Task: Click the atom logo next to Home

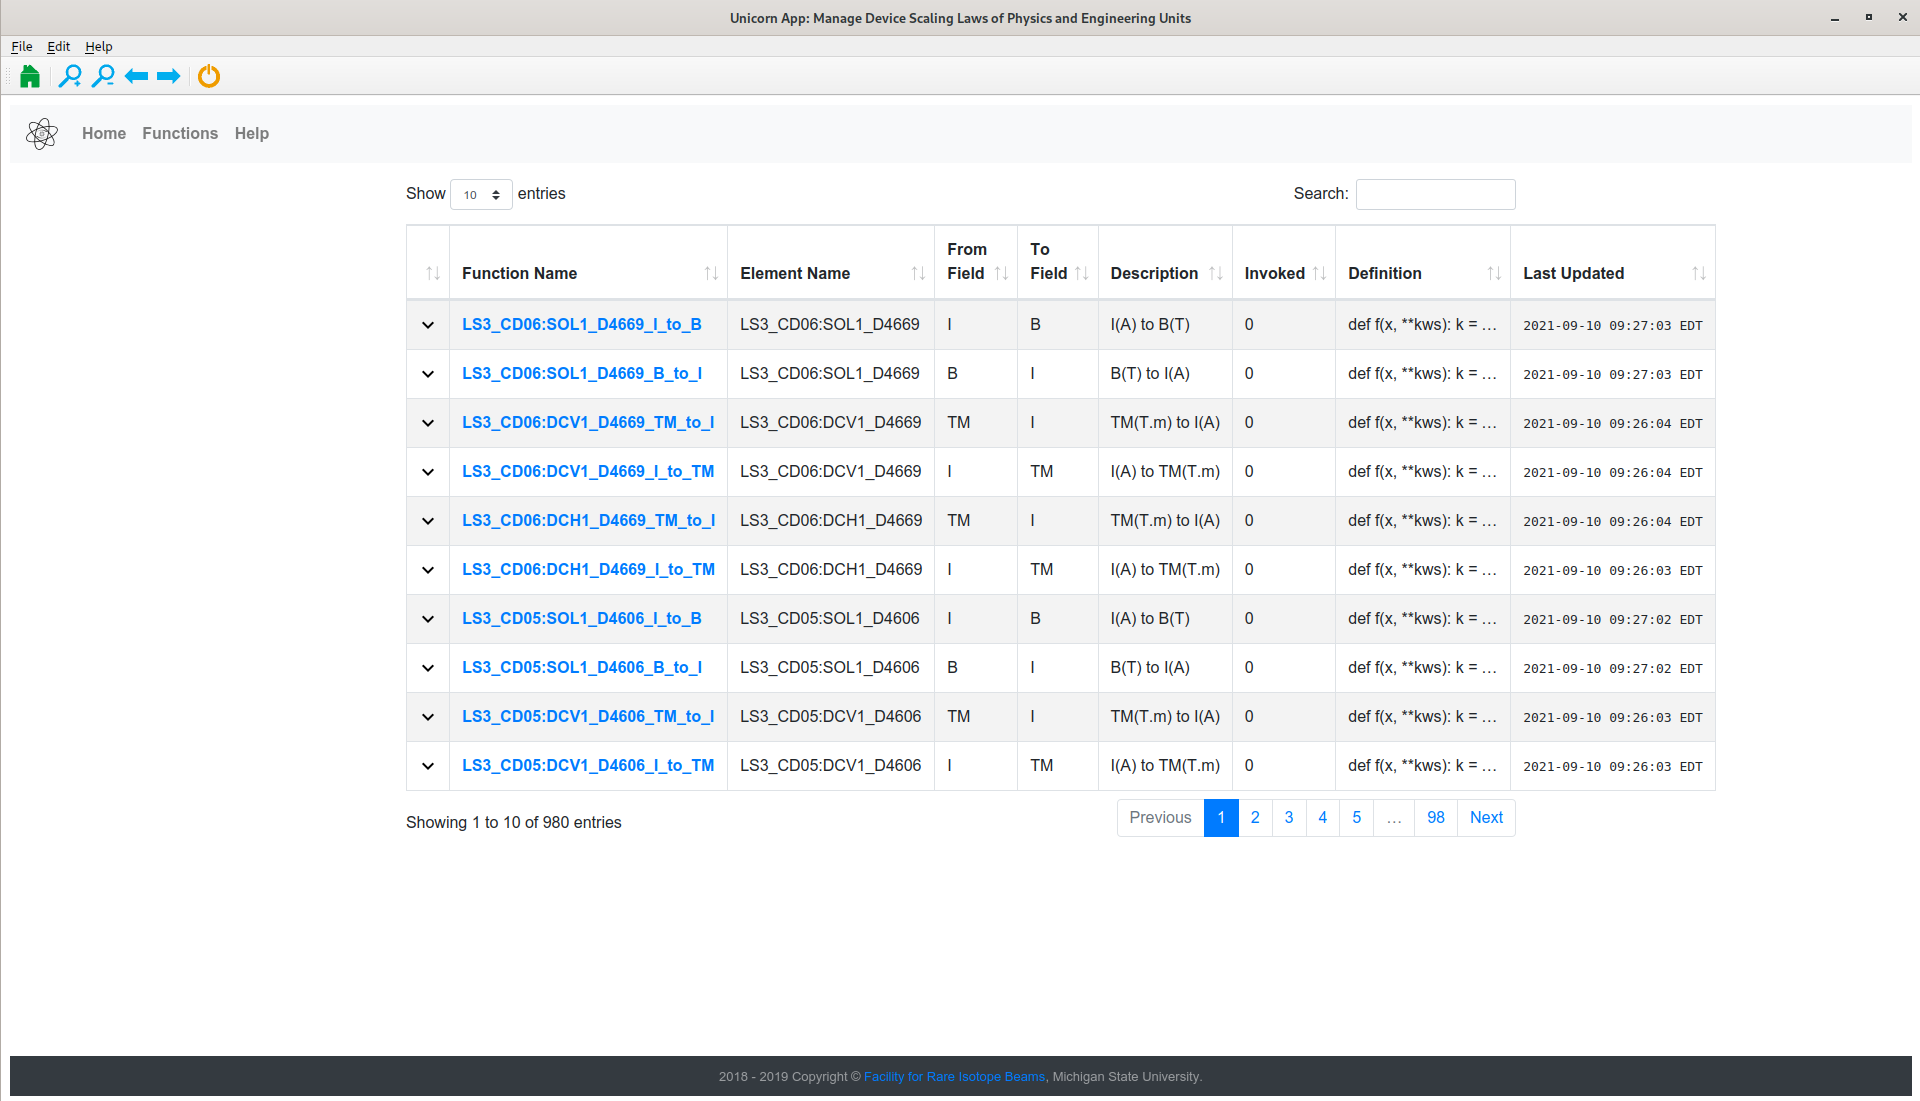Action: click(42, 133)
